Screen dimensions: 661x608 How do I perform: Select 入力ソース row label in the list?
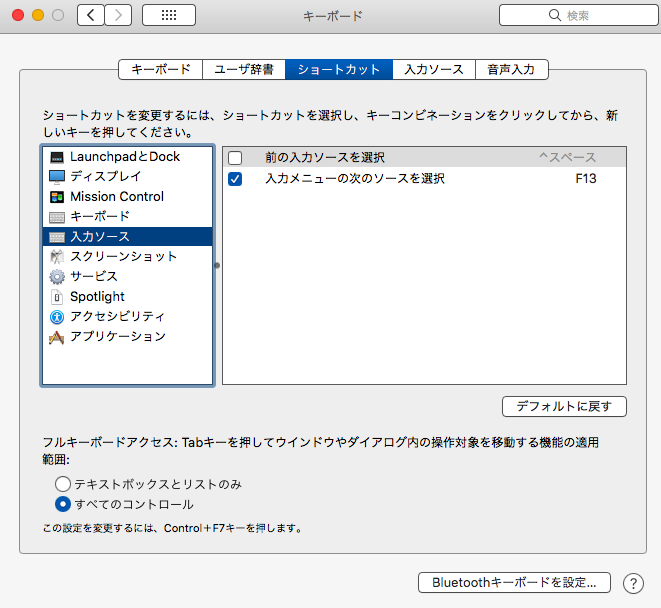coord(100,237)
